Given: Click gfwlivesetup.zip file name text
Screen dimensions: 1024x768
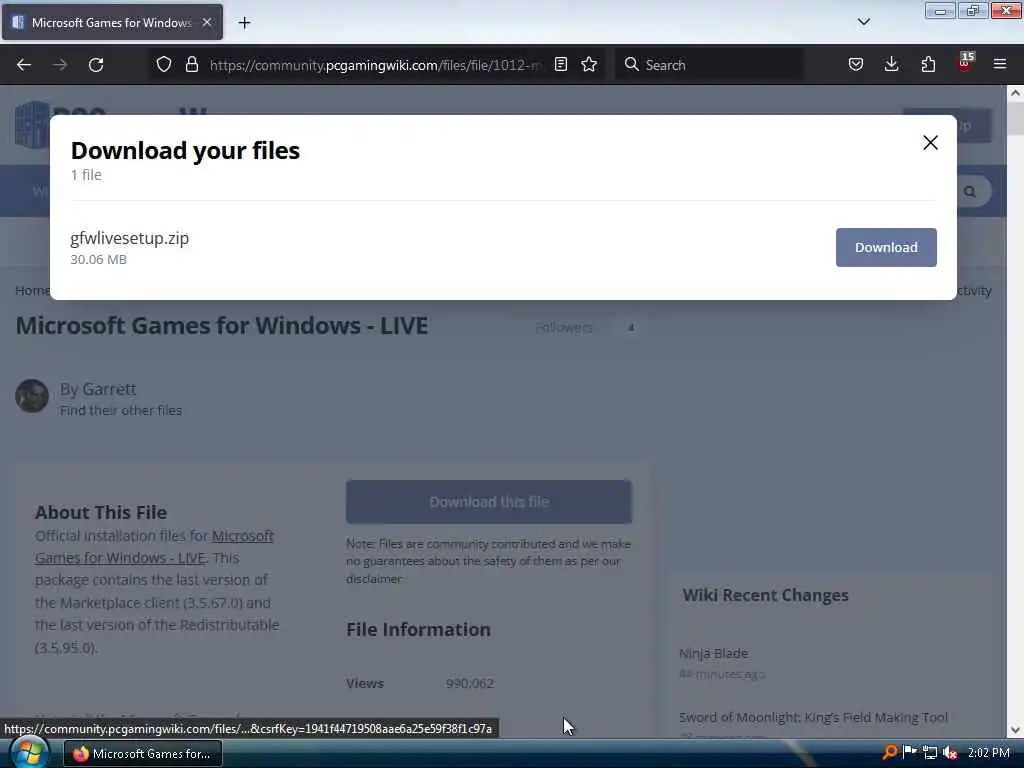Looking at the screenshot, I should (129, 238).
